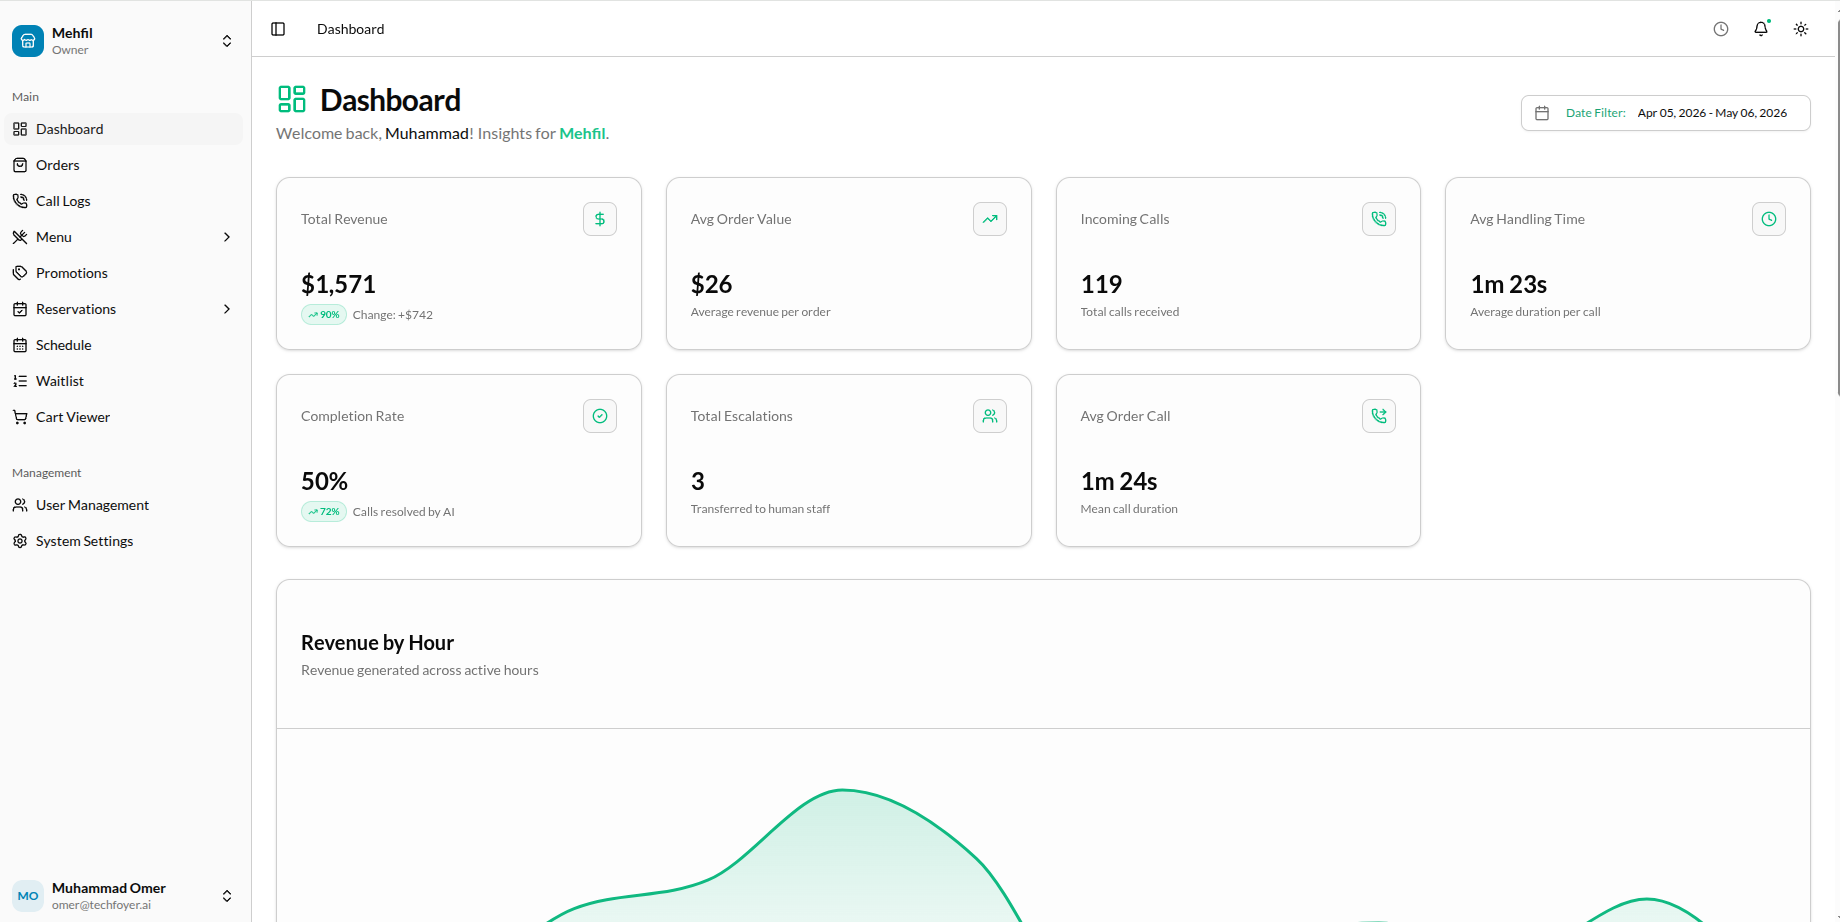Click the Revenue by Hour heading
This screenshot has height=922, width=1840.
(377, 643)
